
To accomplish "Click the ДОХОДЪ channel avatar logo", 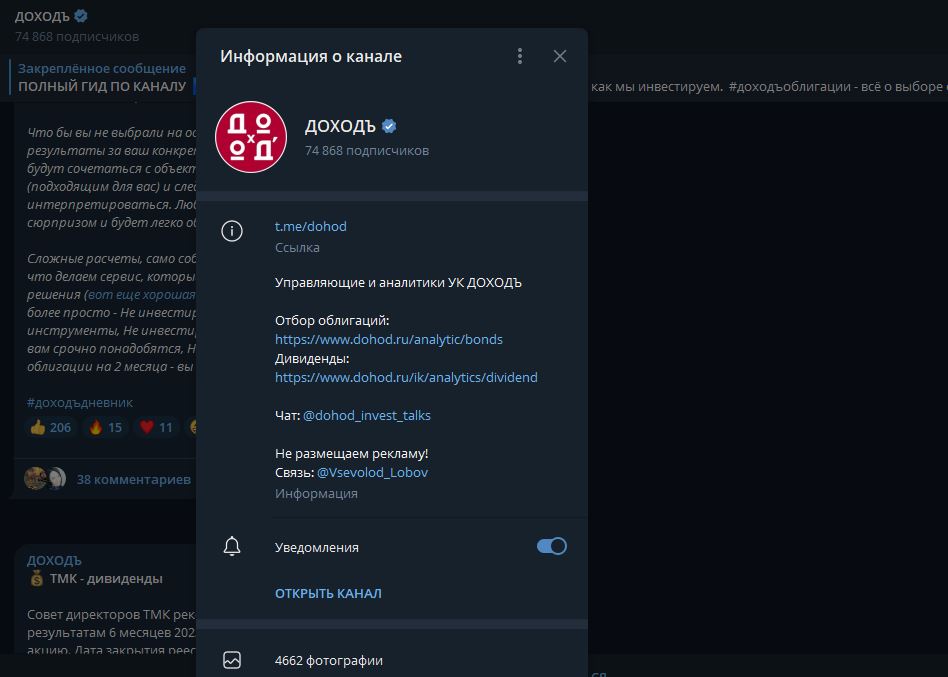I will 250,137.
